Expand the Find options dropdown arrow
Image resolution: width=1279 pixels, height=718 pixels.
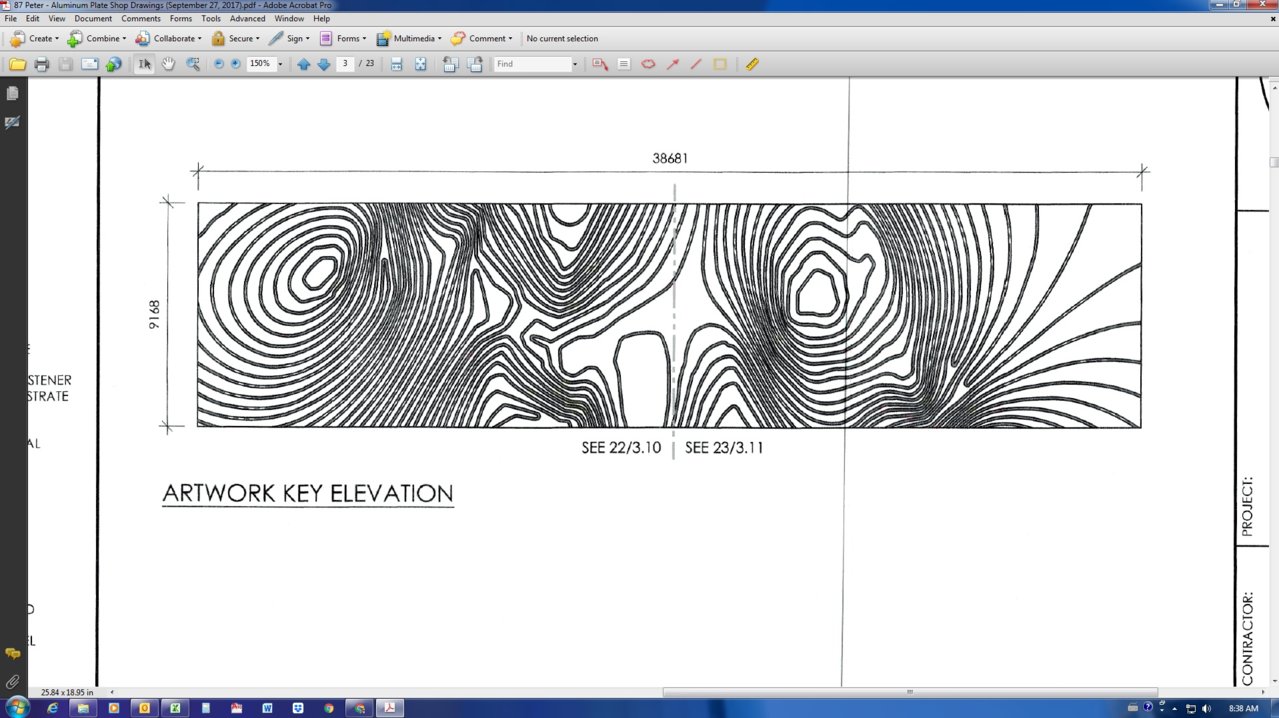tap(575, 64)
